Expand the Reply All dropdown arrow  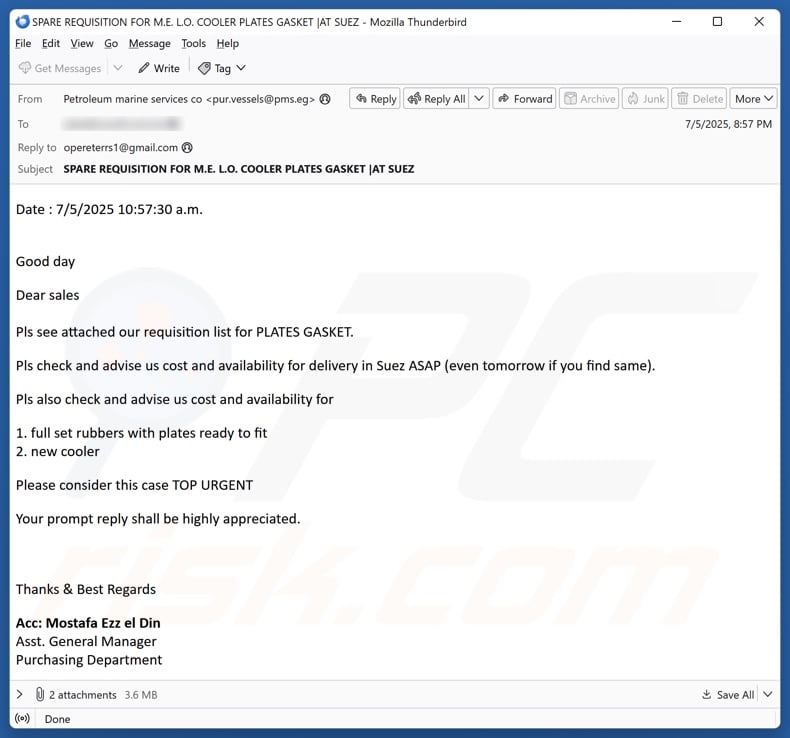point(479,99)
